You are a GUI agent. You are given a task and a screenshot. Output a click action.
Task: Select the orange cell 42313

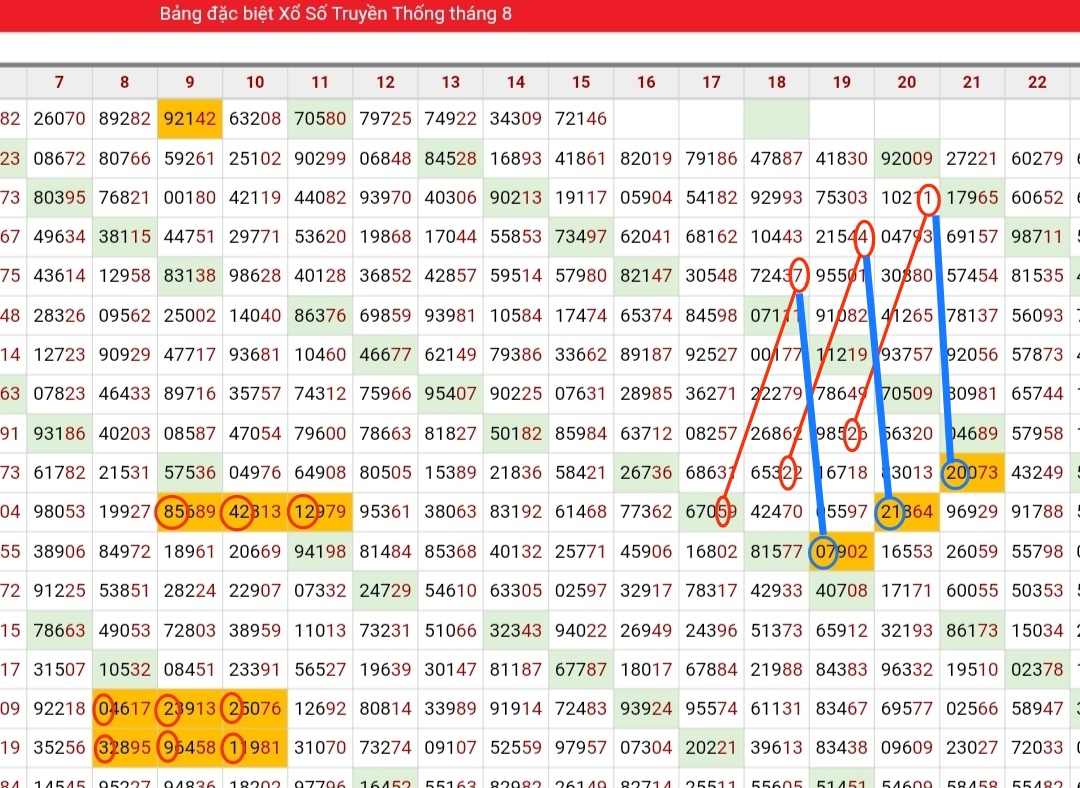pos(255,512)
